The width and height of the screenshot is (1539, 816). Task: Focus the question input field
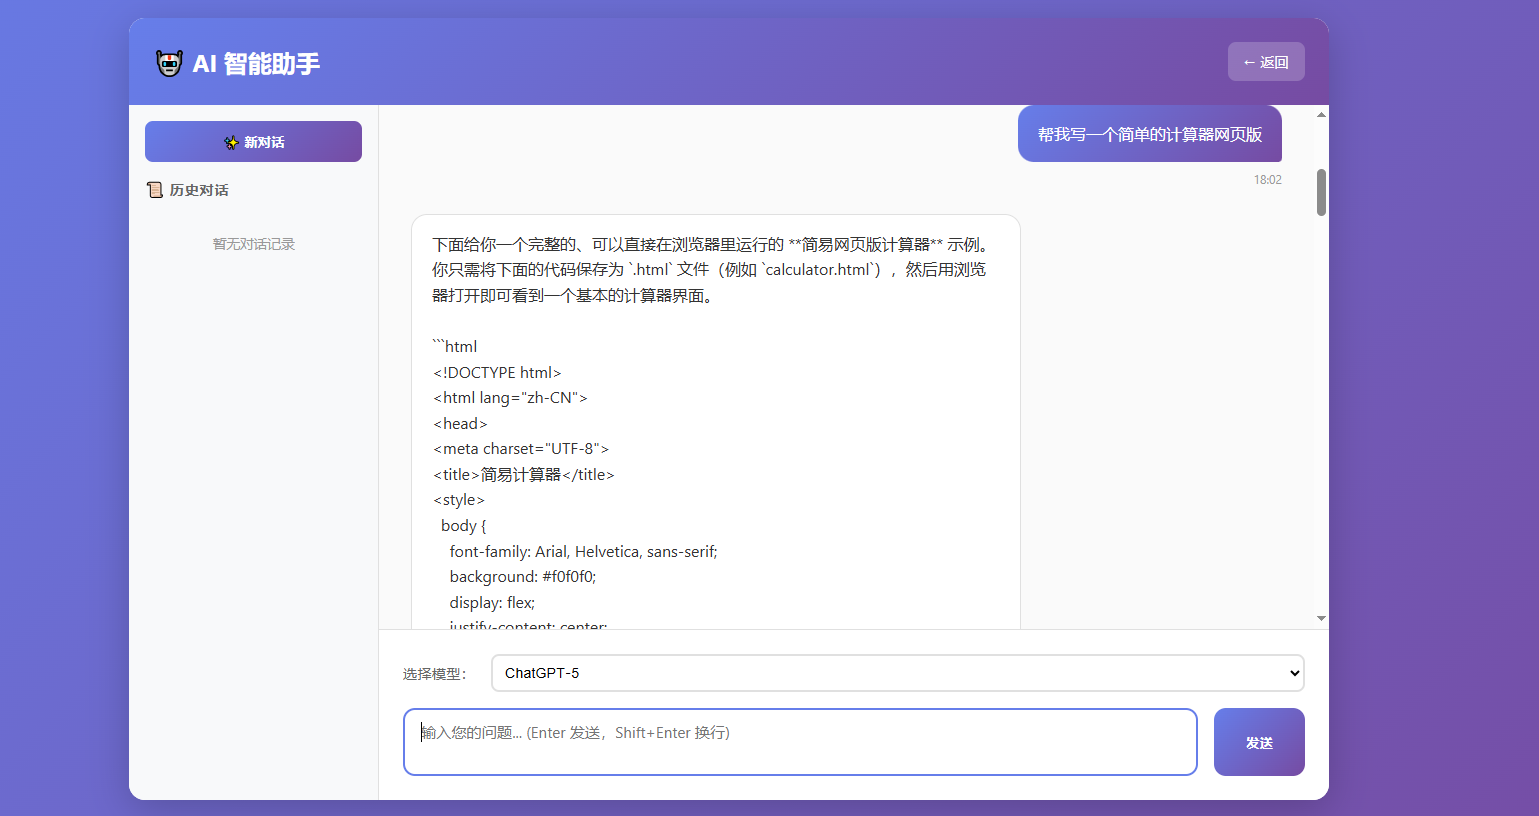point(800,741)
